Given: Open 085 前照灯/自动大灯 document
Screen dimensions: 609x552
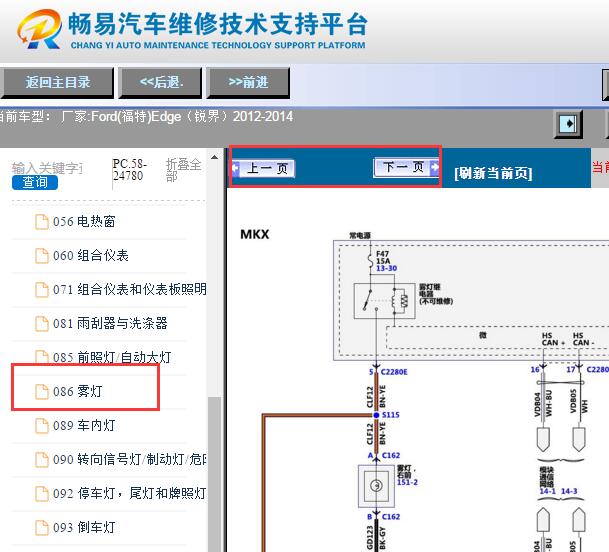Looking at the screenshot, I should coord(112,357).
